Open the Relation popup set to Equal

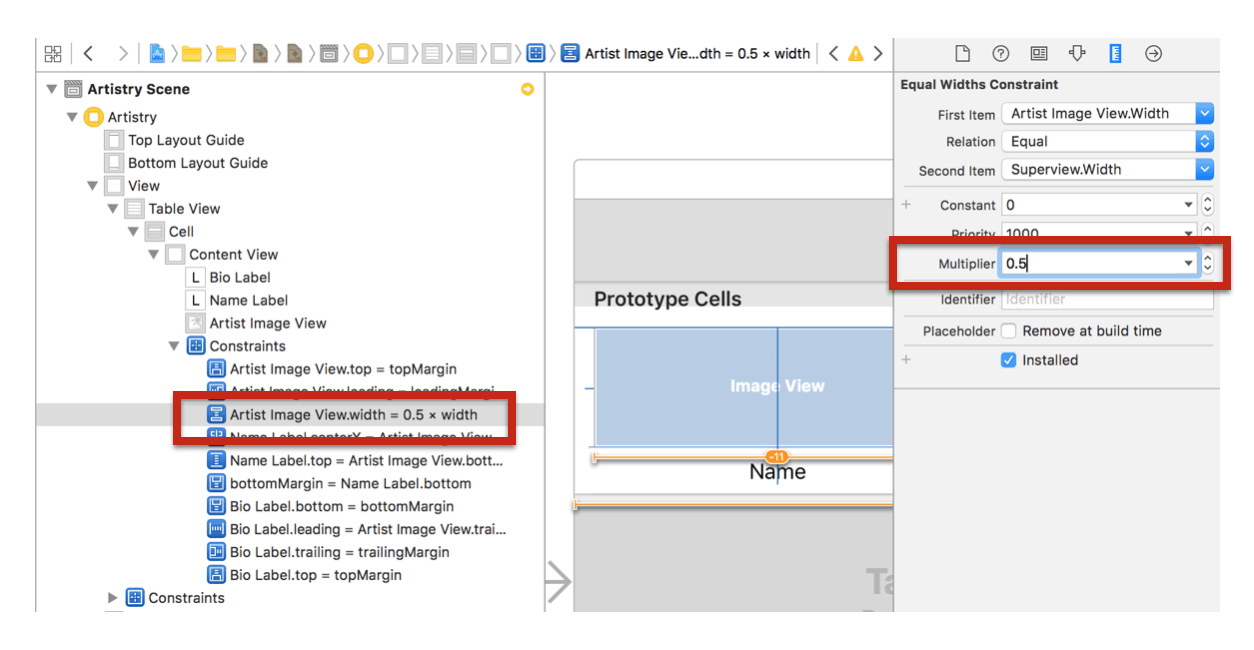(1205, 142)
